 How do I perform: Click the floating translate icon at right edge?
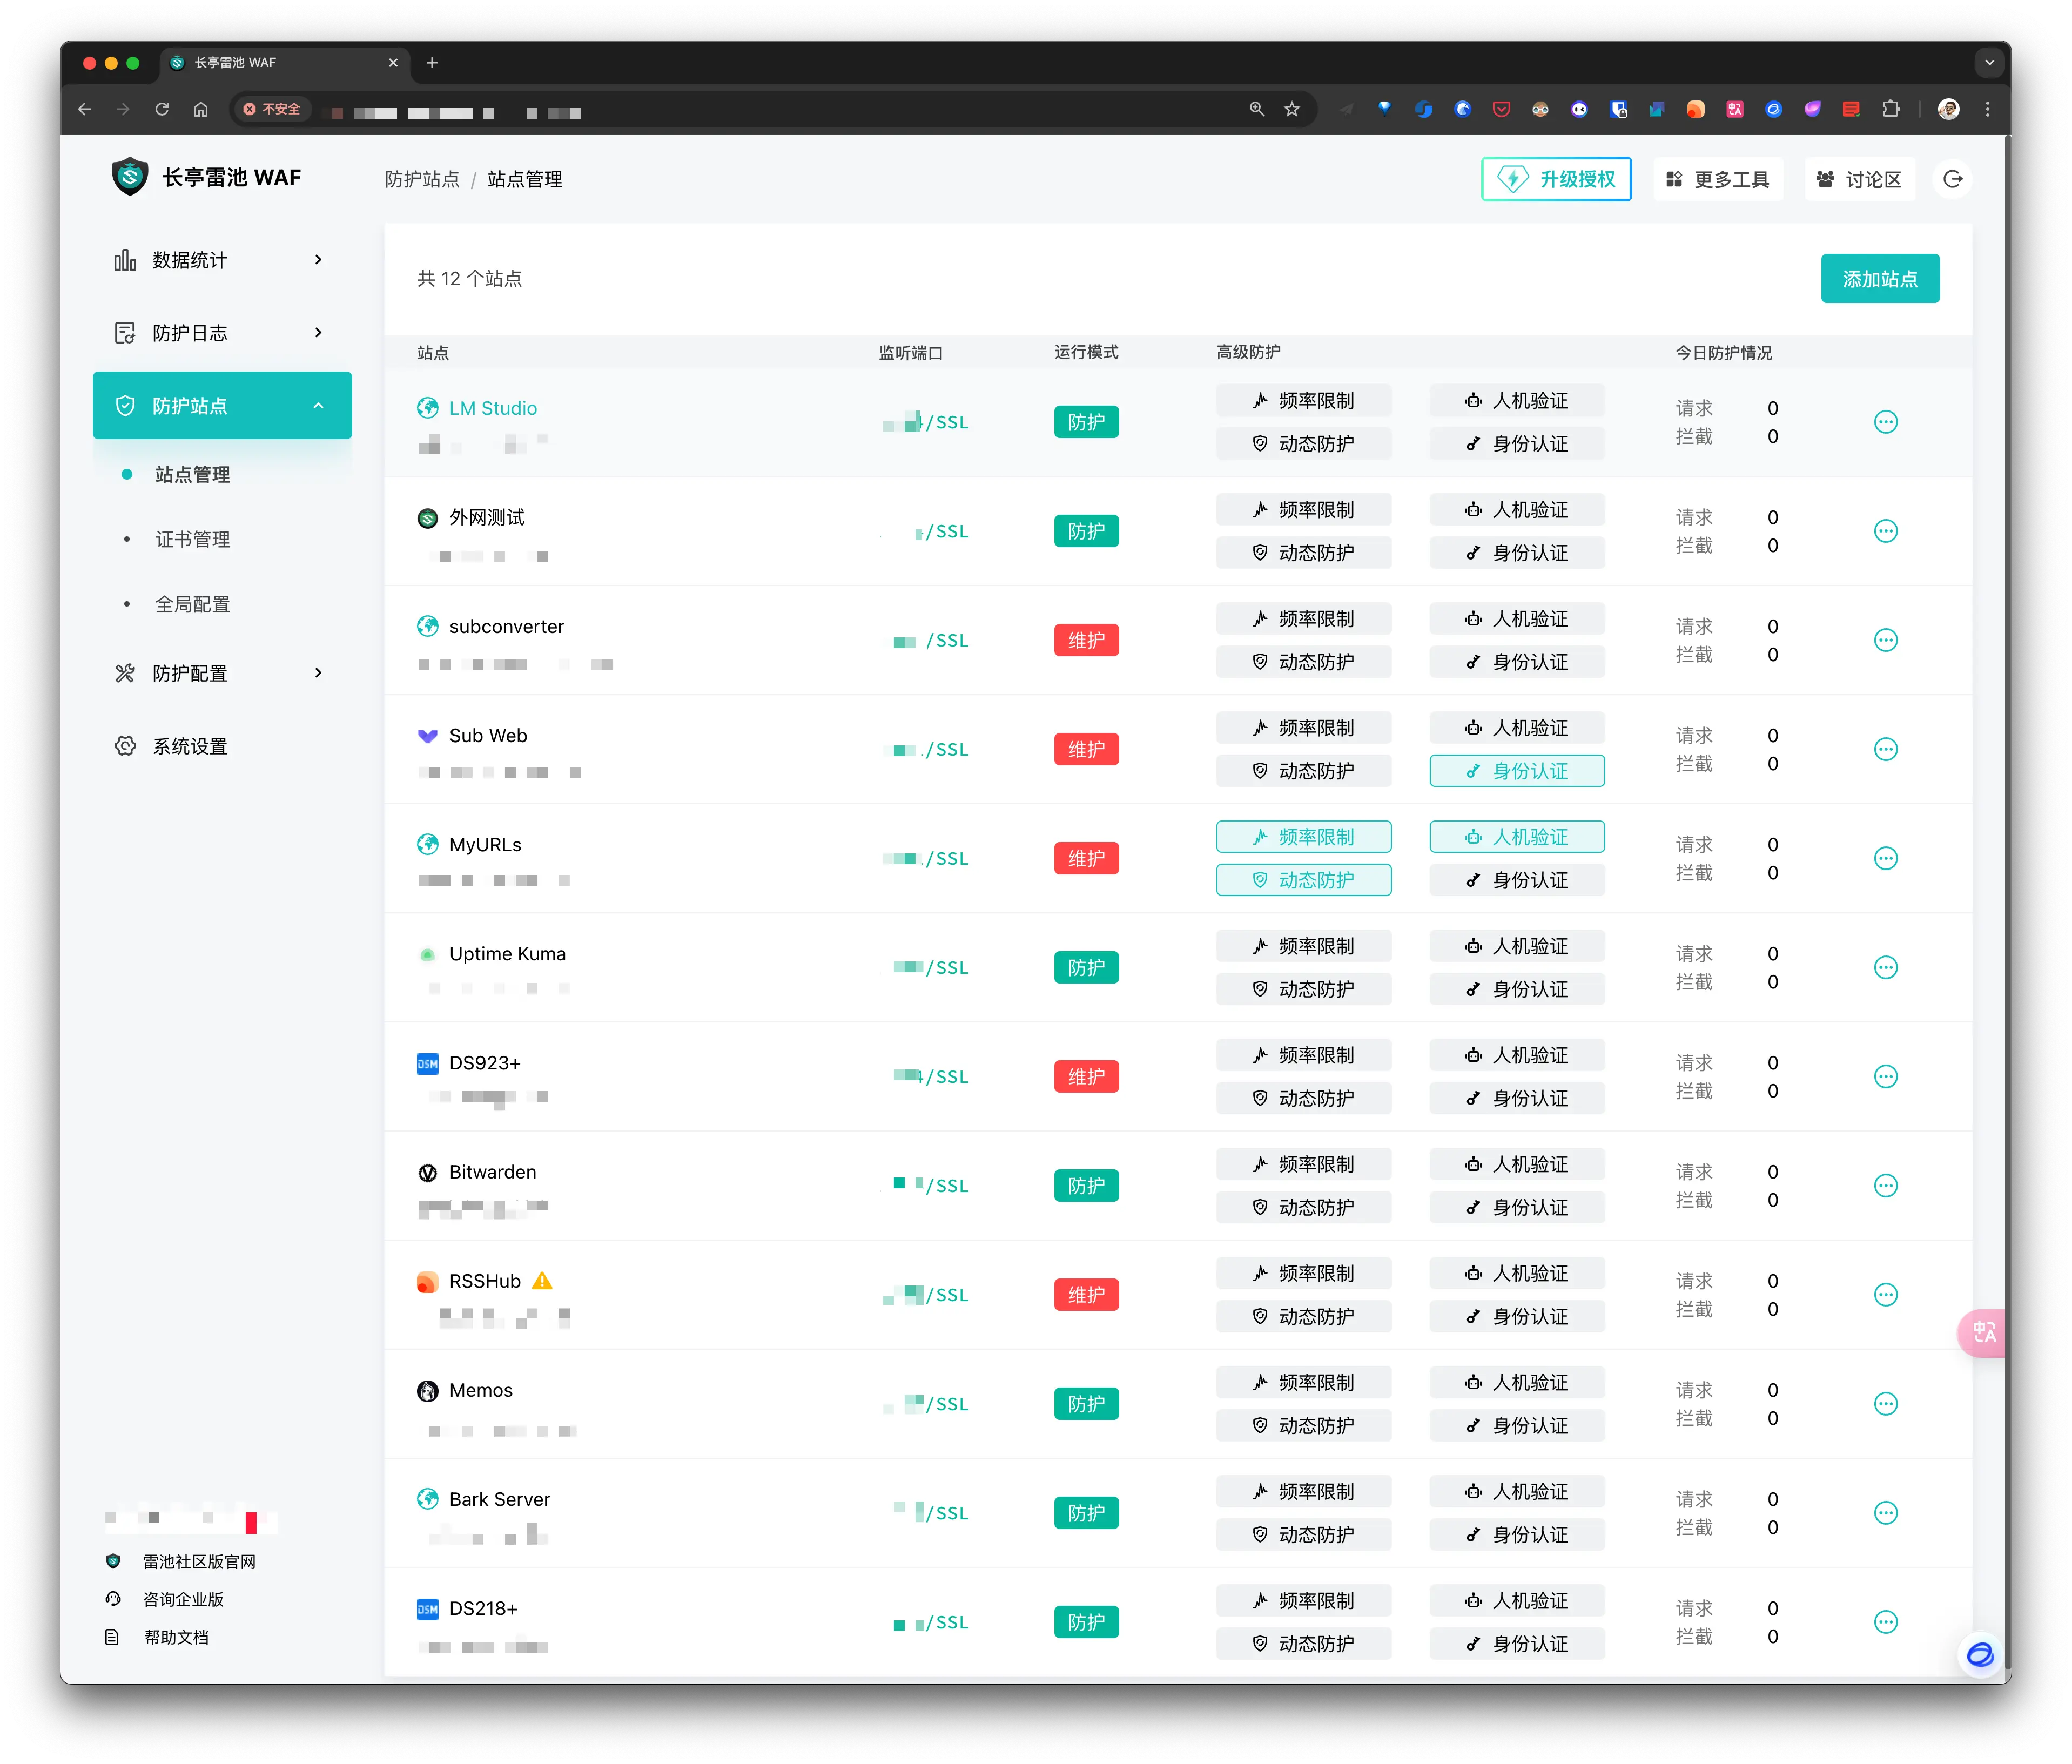click(1983, 1332)
